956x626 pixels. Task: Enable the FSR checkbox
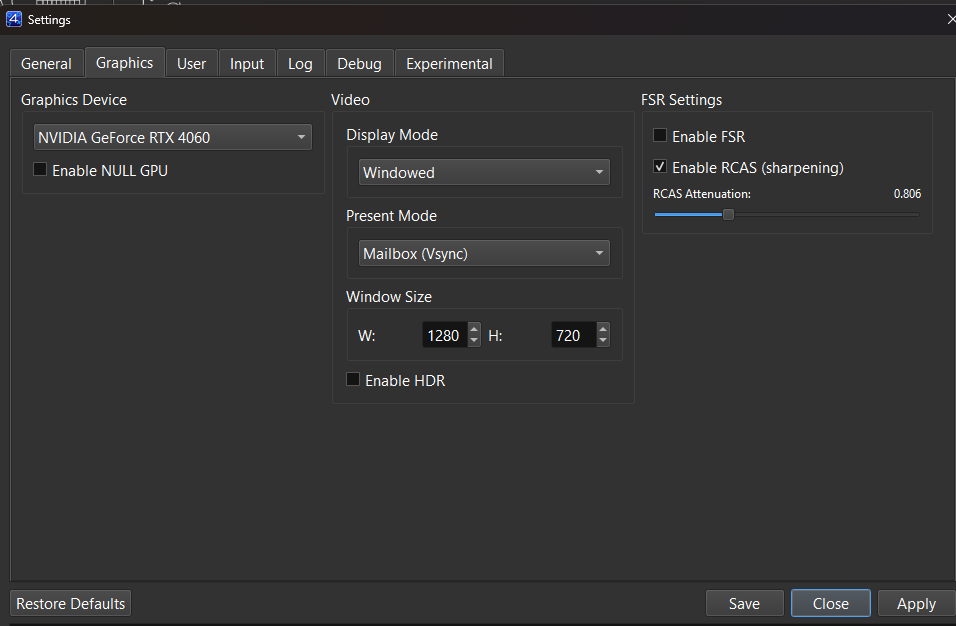click(660, 135)
